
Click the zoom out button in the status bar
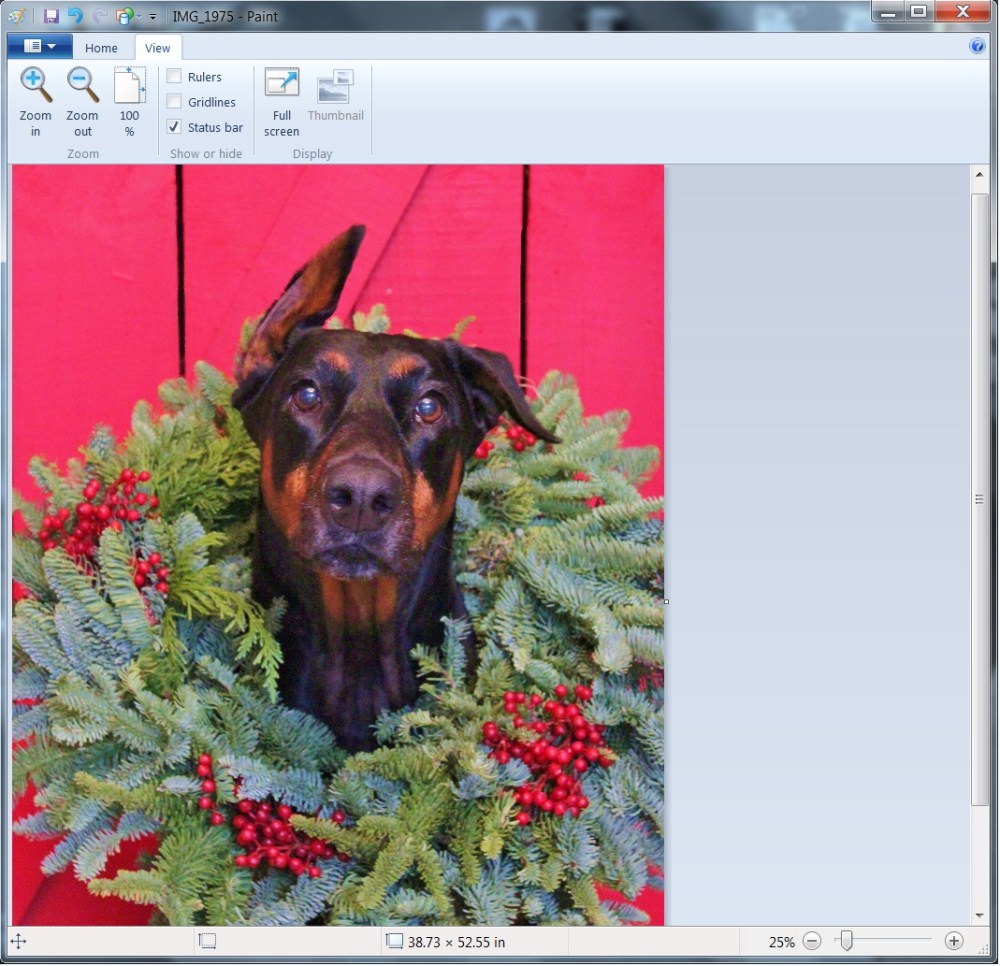812,941
